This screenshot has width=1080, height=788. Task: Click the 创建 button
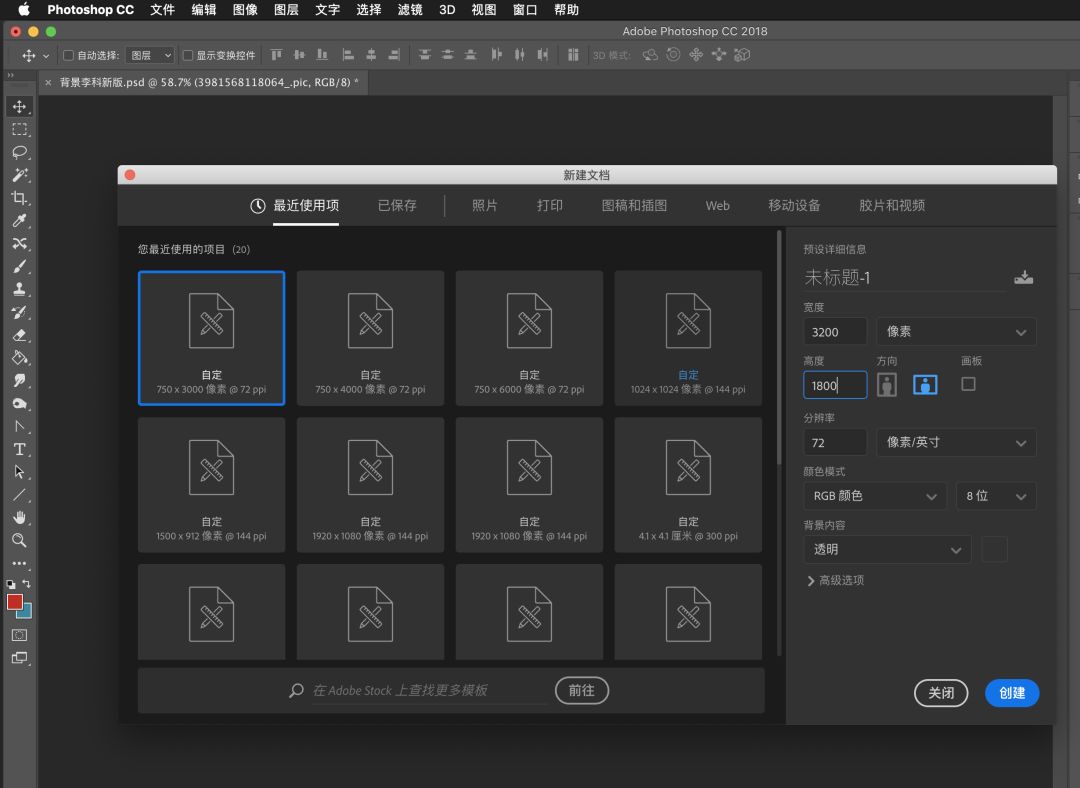1012,693
